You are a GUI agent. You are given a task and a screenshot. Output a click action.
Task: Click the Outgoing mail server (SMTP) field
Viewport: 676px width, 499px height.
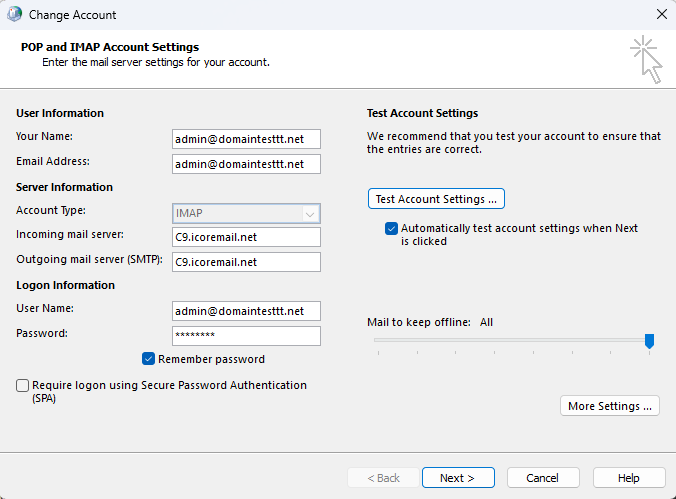(x=246, y=262)
